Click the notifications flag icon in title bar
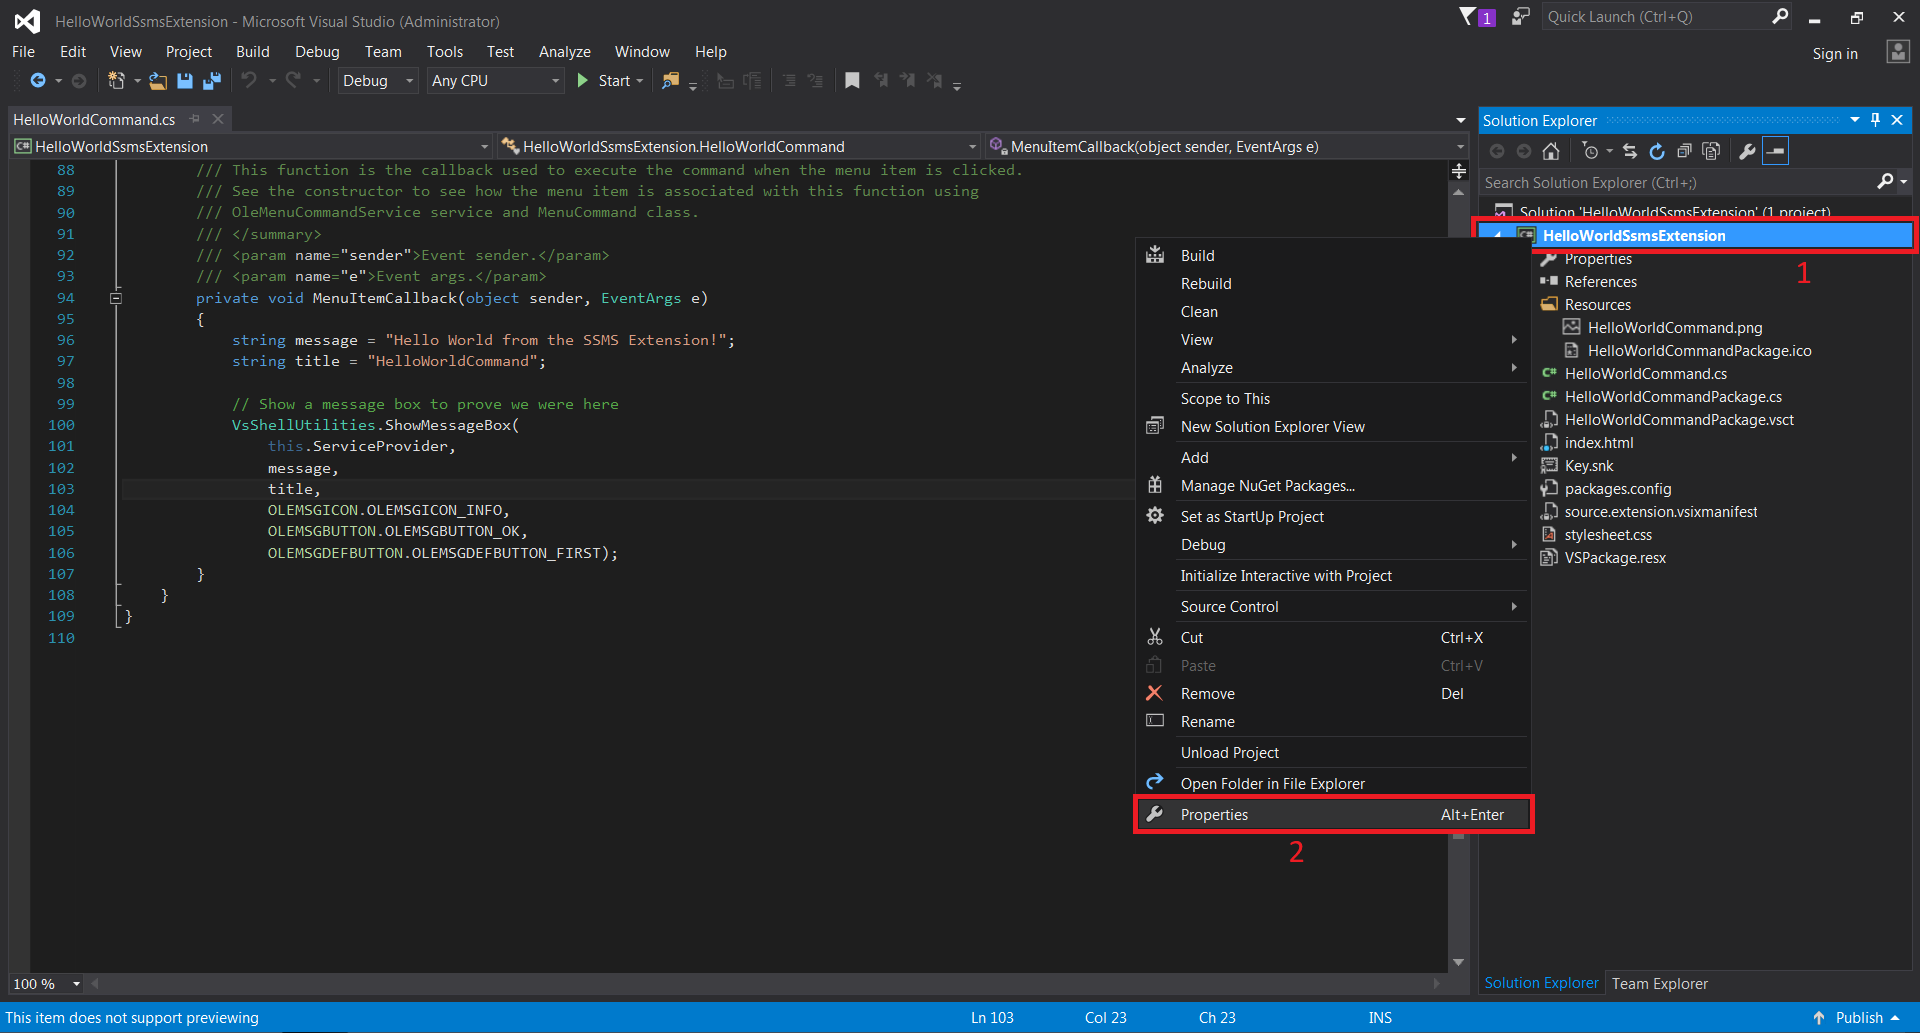 [1468, 17]
